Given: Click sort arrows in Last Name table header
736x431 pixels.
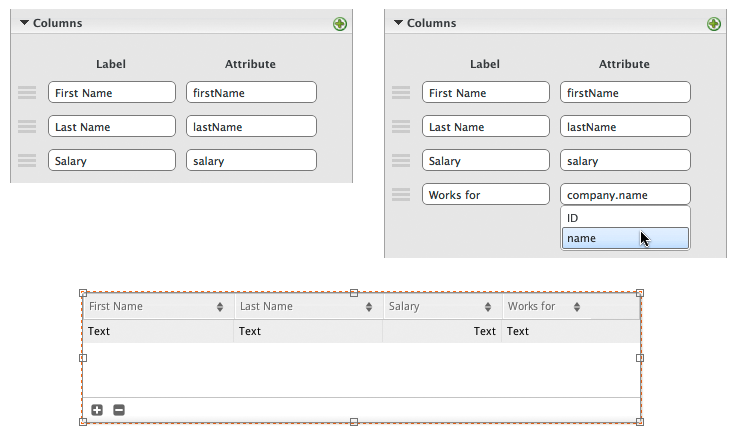Looking at the screenshot, I should [x=369, y=307].
